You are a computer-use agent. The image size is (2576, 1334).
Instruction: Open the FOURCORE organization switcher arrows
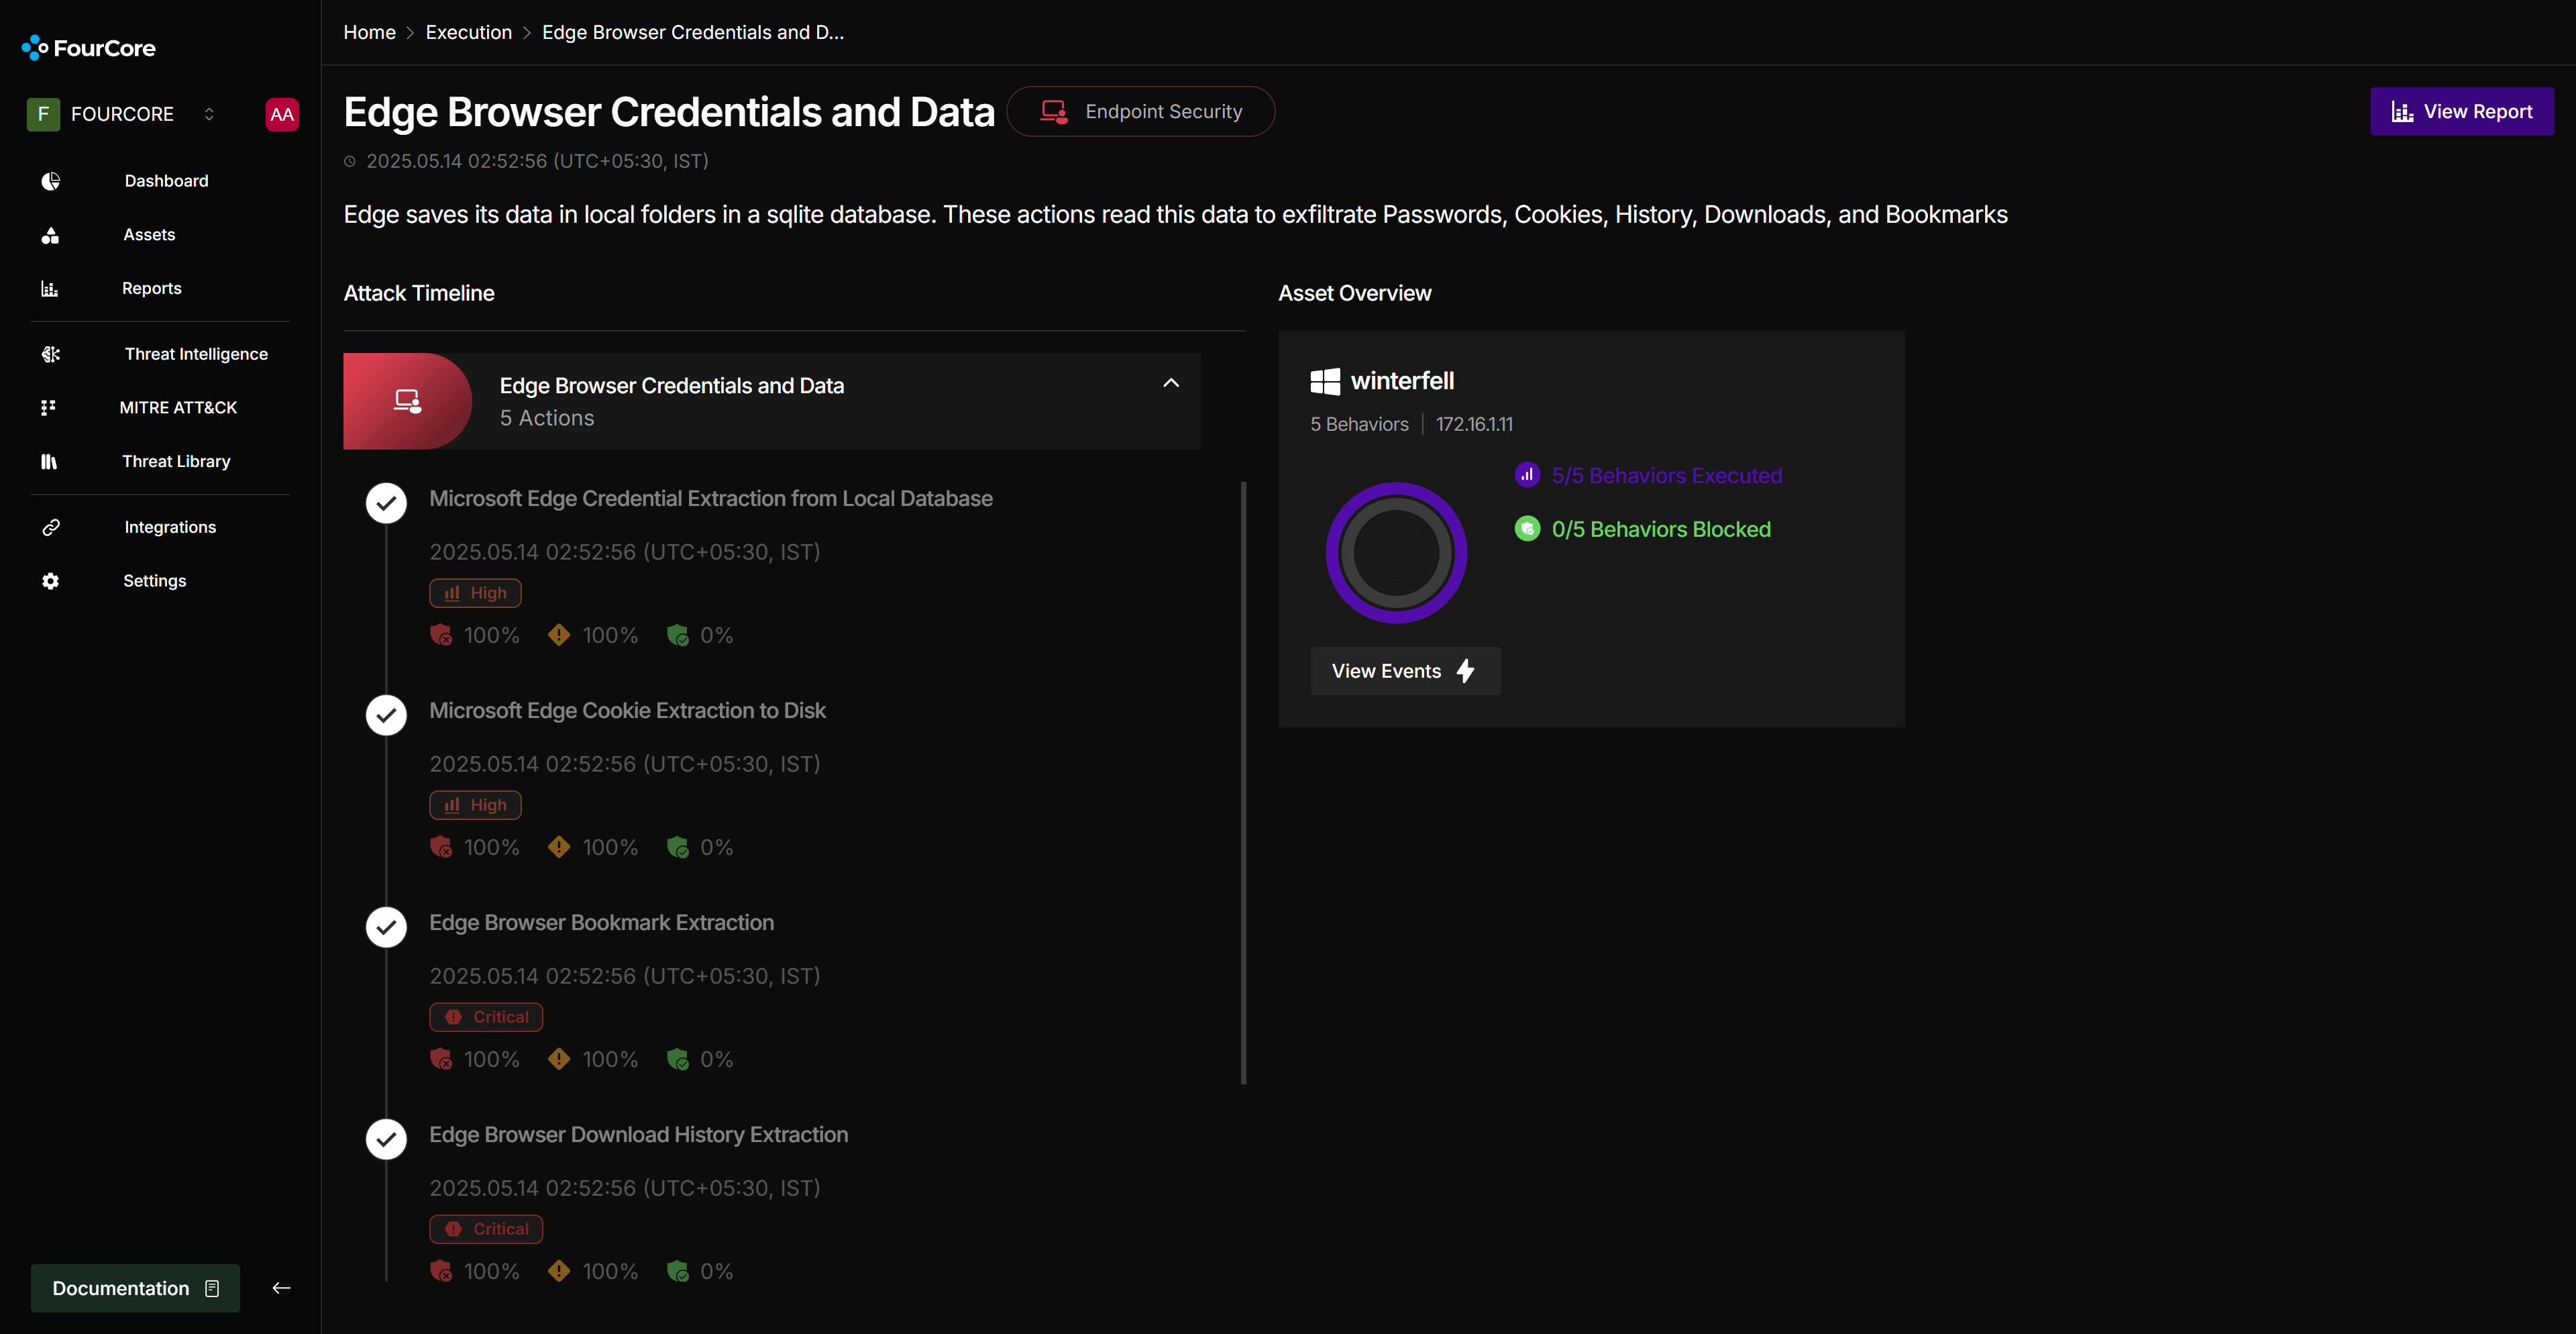[209, 114]
